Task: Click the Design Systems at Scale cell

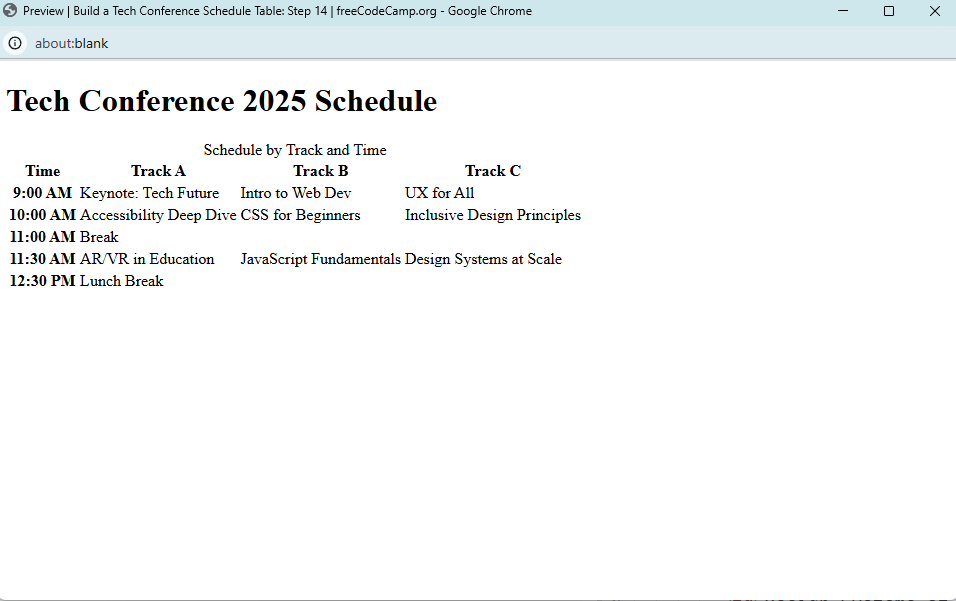Action: (483, 259)
